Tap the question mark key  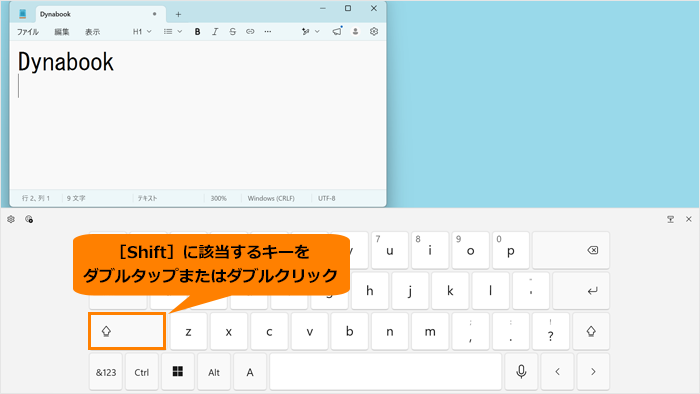click(551, 332)
